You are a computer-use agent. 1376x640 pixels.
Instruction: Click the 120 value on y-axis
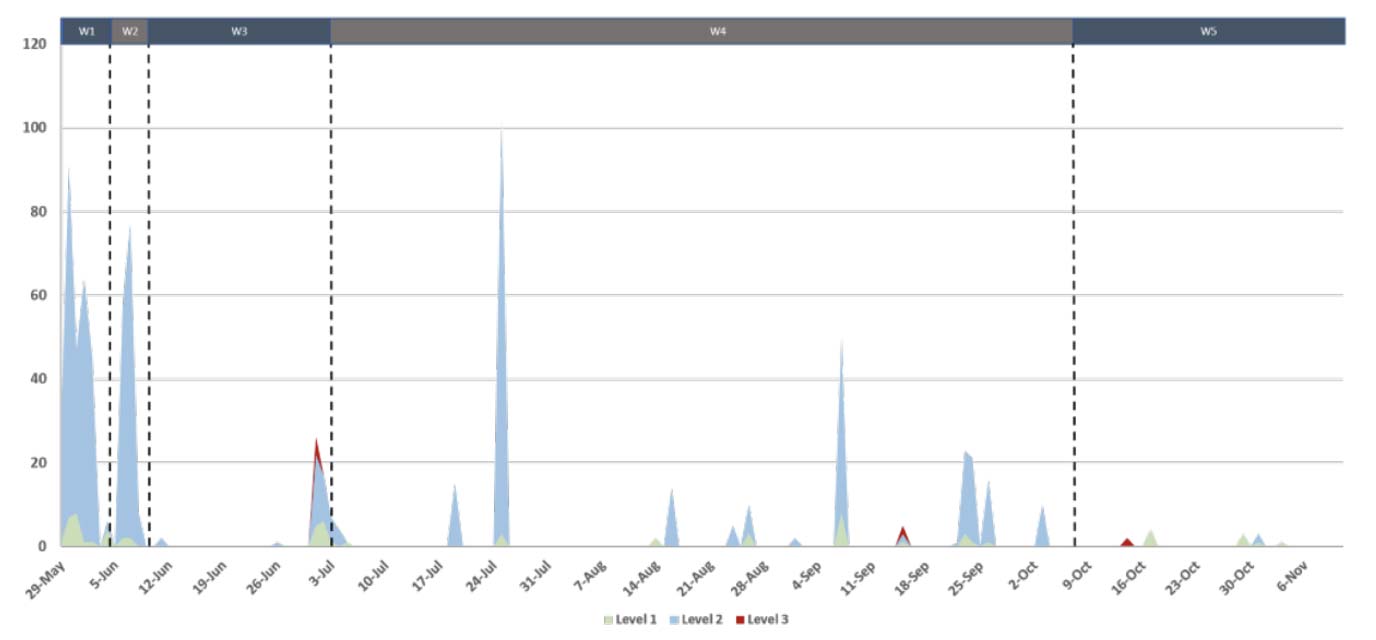35,45
